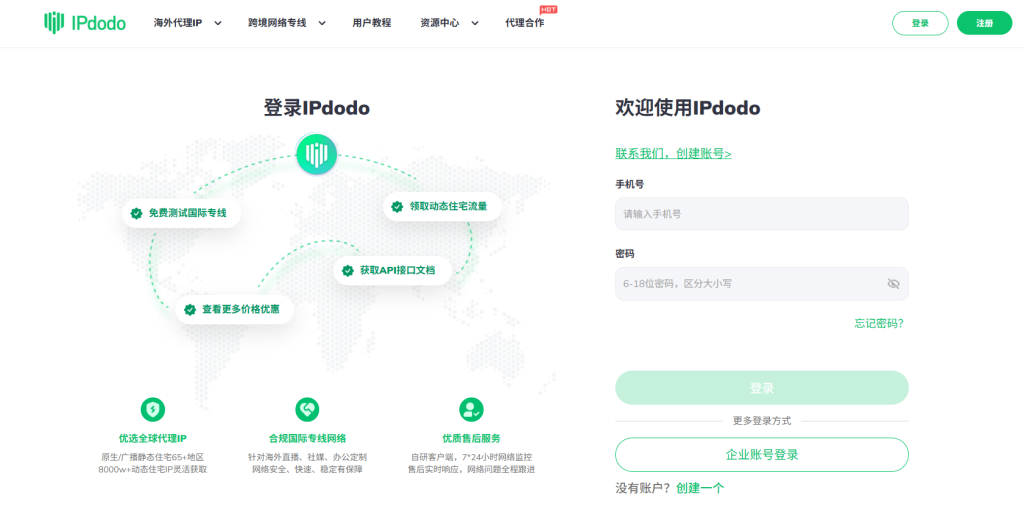Click the support icon above 优质售后服务
Screen dimensions: 1024x512
[x=471, y=409]
